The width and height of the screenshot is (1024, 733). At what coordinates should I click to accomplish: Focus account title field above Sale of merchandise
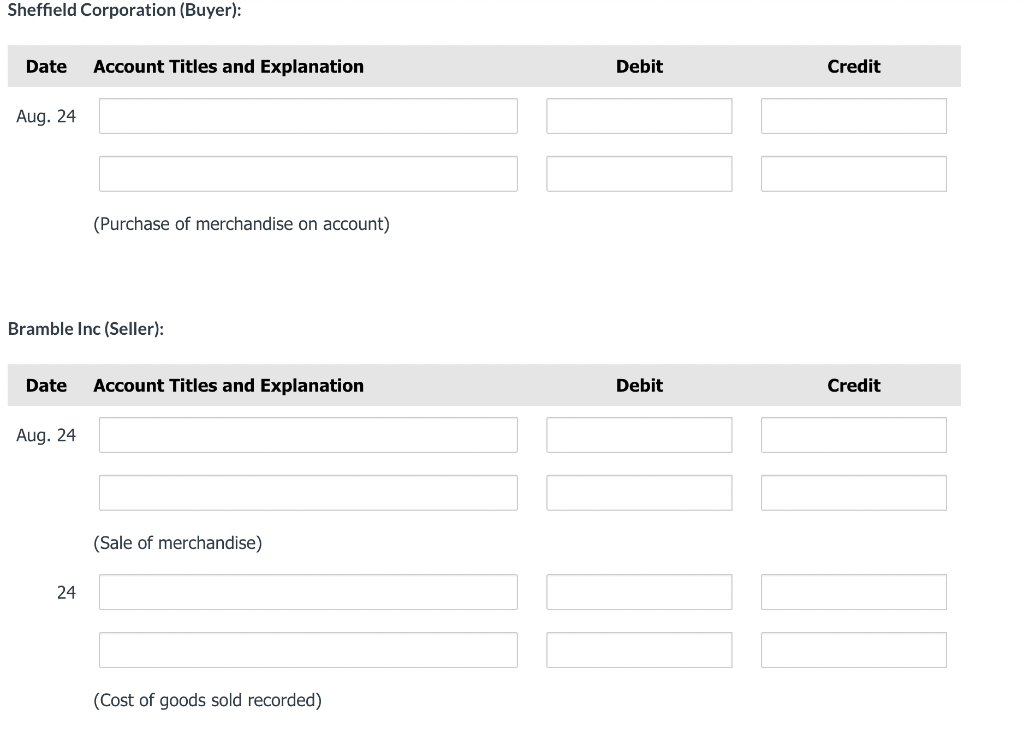(x=308, y=493)
